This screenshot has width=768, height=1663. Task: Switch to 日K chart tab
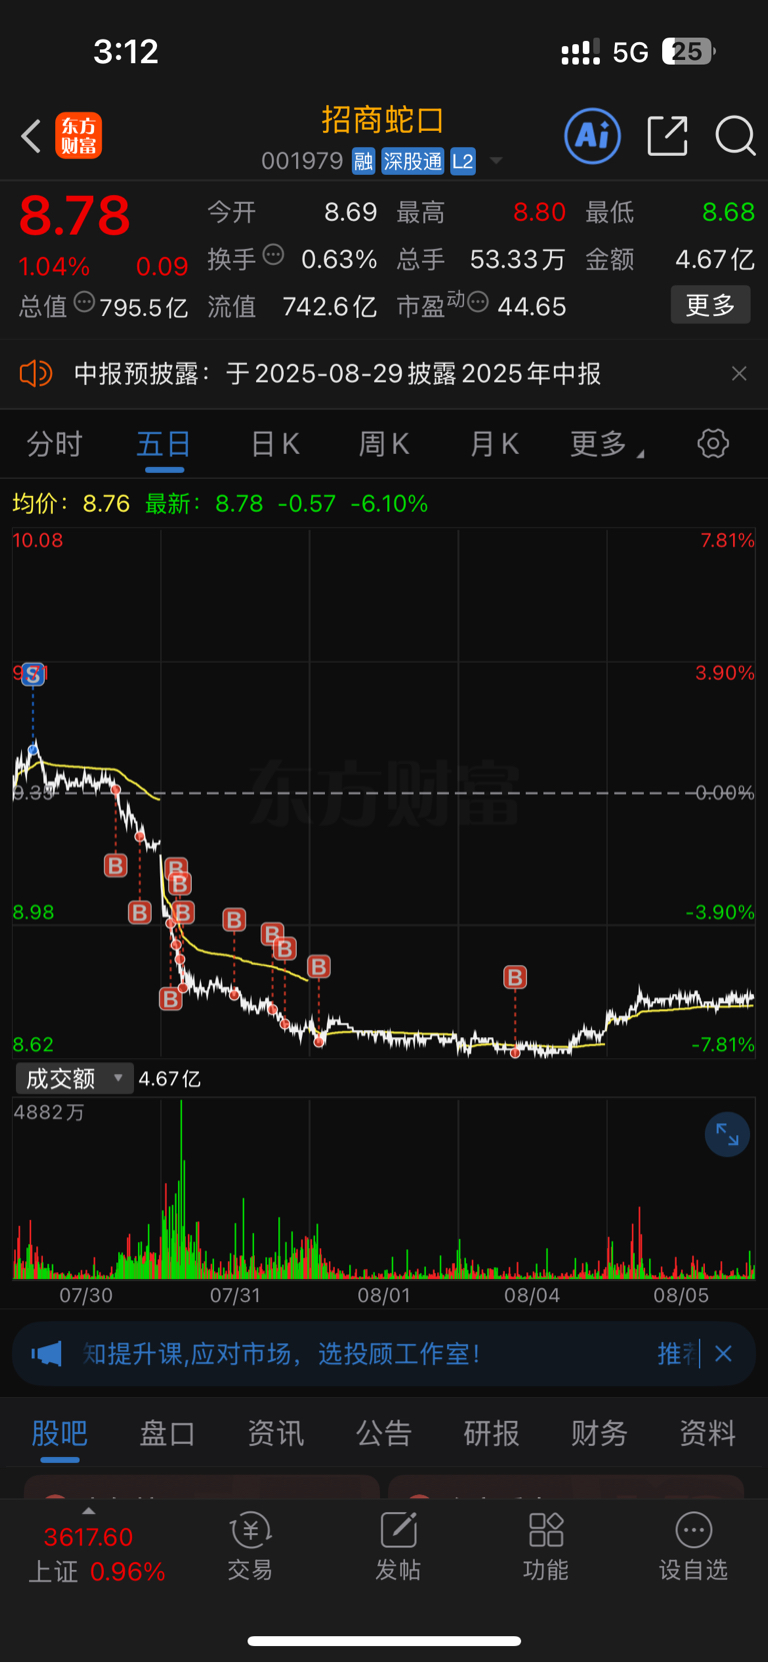click(275, 444)
